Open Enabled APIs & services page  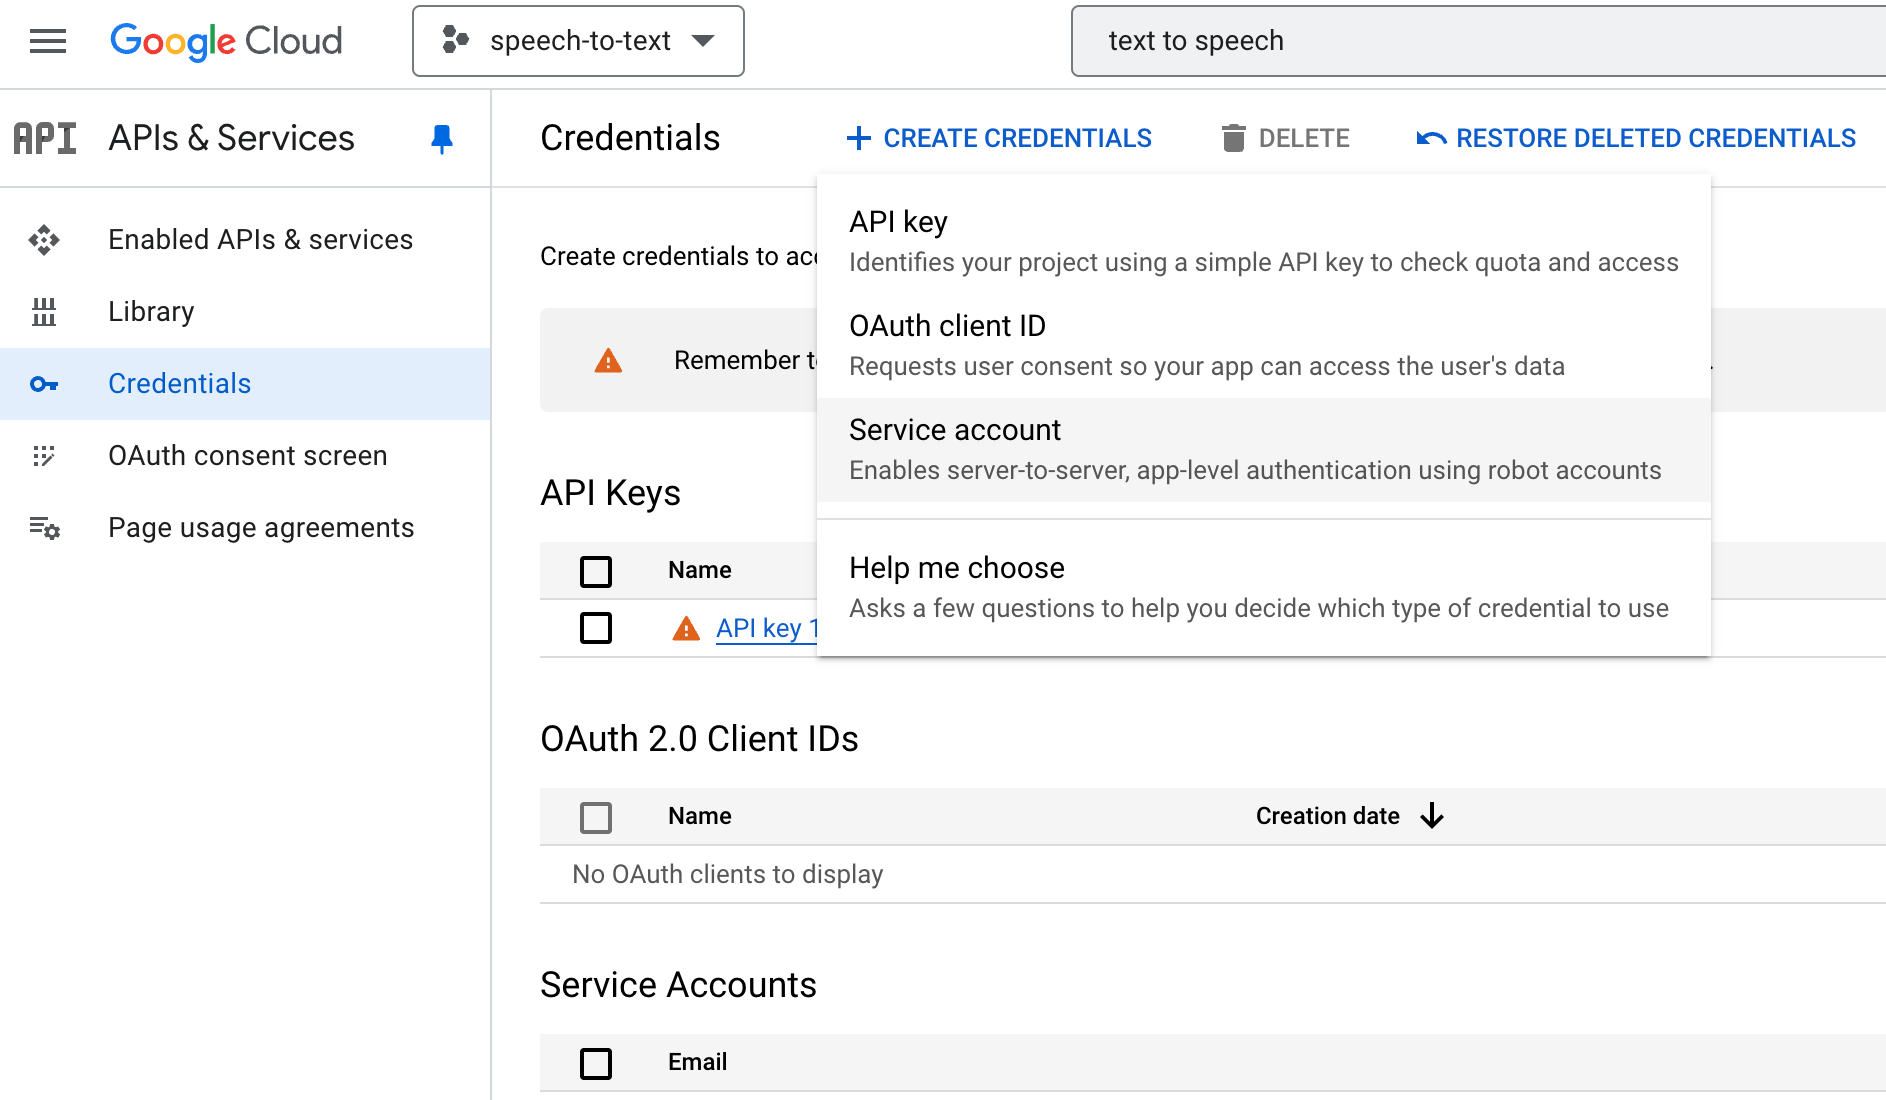point(260,240)
